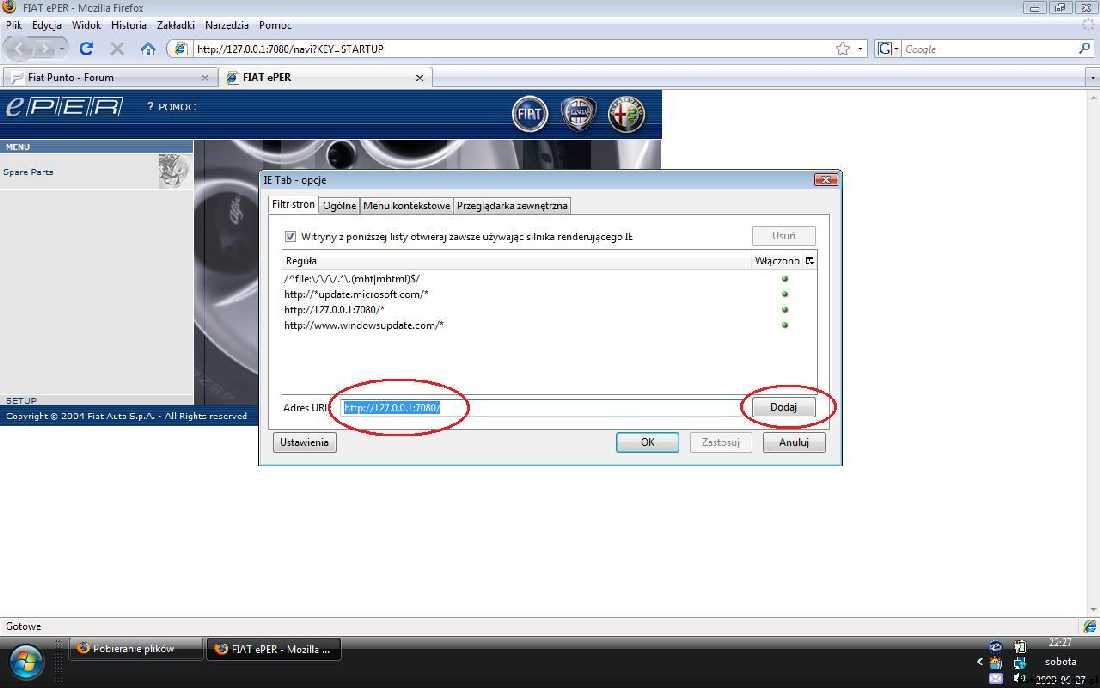This screenshot has width=1100, height=688.
Task: Click SETUP in the ePER sidebar
Action: click(21, 400)
